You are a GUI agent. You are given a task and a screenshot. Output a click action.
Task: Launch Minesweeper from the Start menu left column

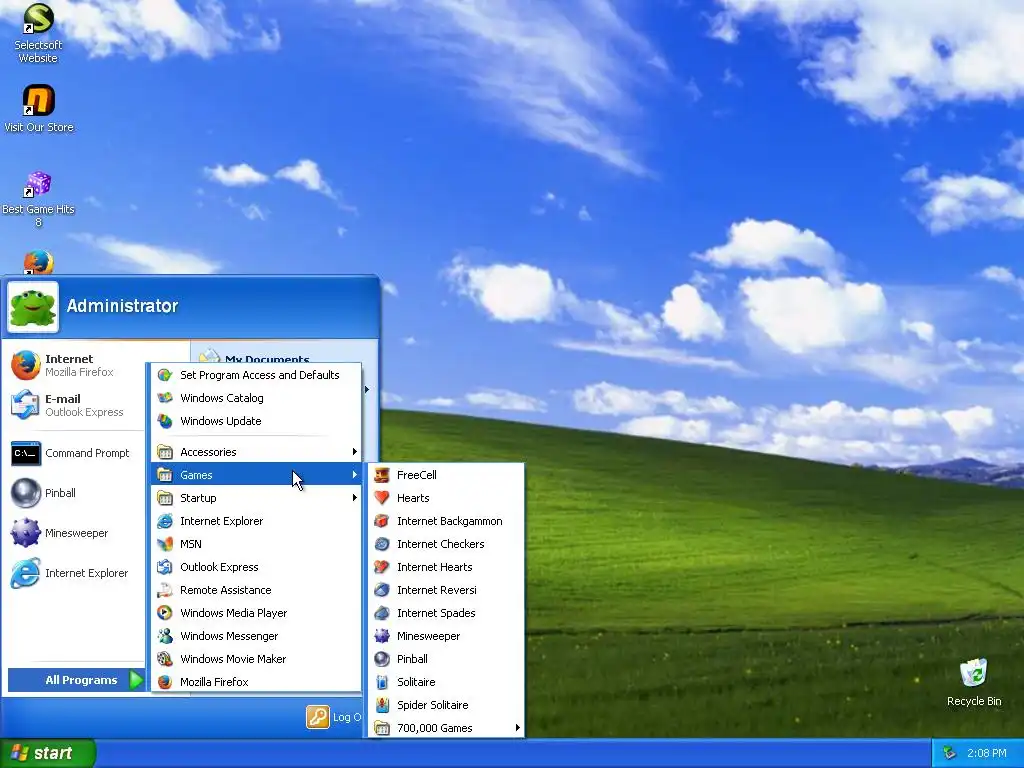73,533
